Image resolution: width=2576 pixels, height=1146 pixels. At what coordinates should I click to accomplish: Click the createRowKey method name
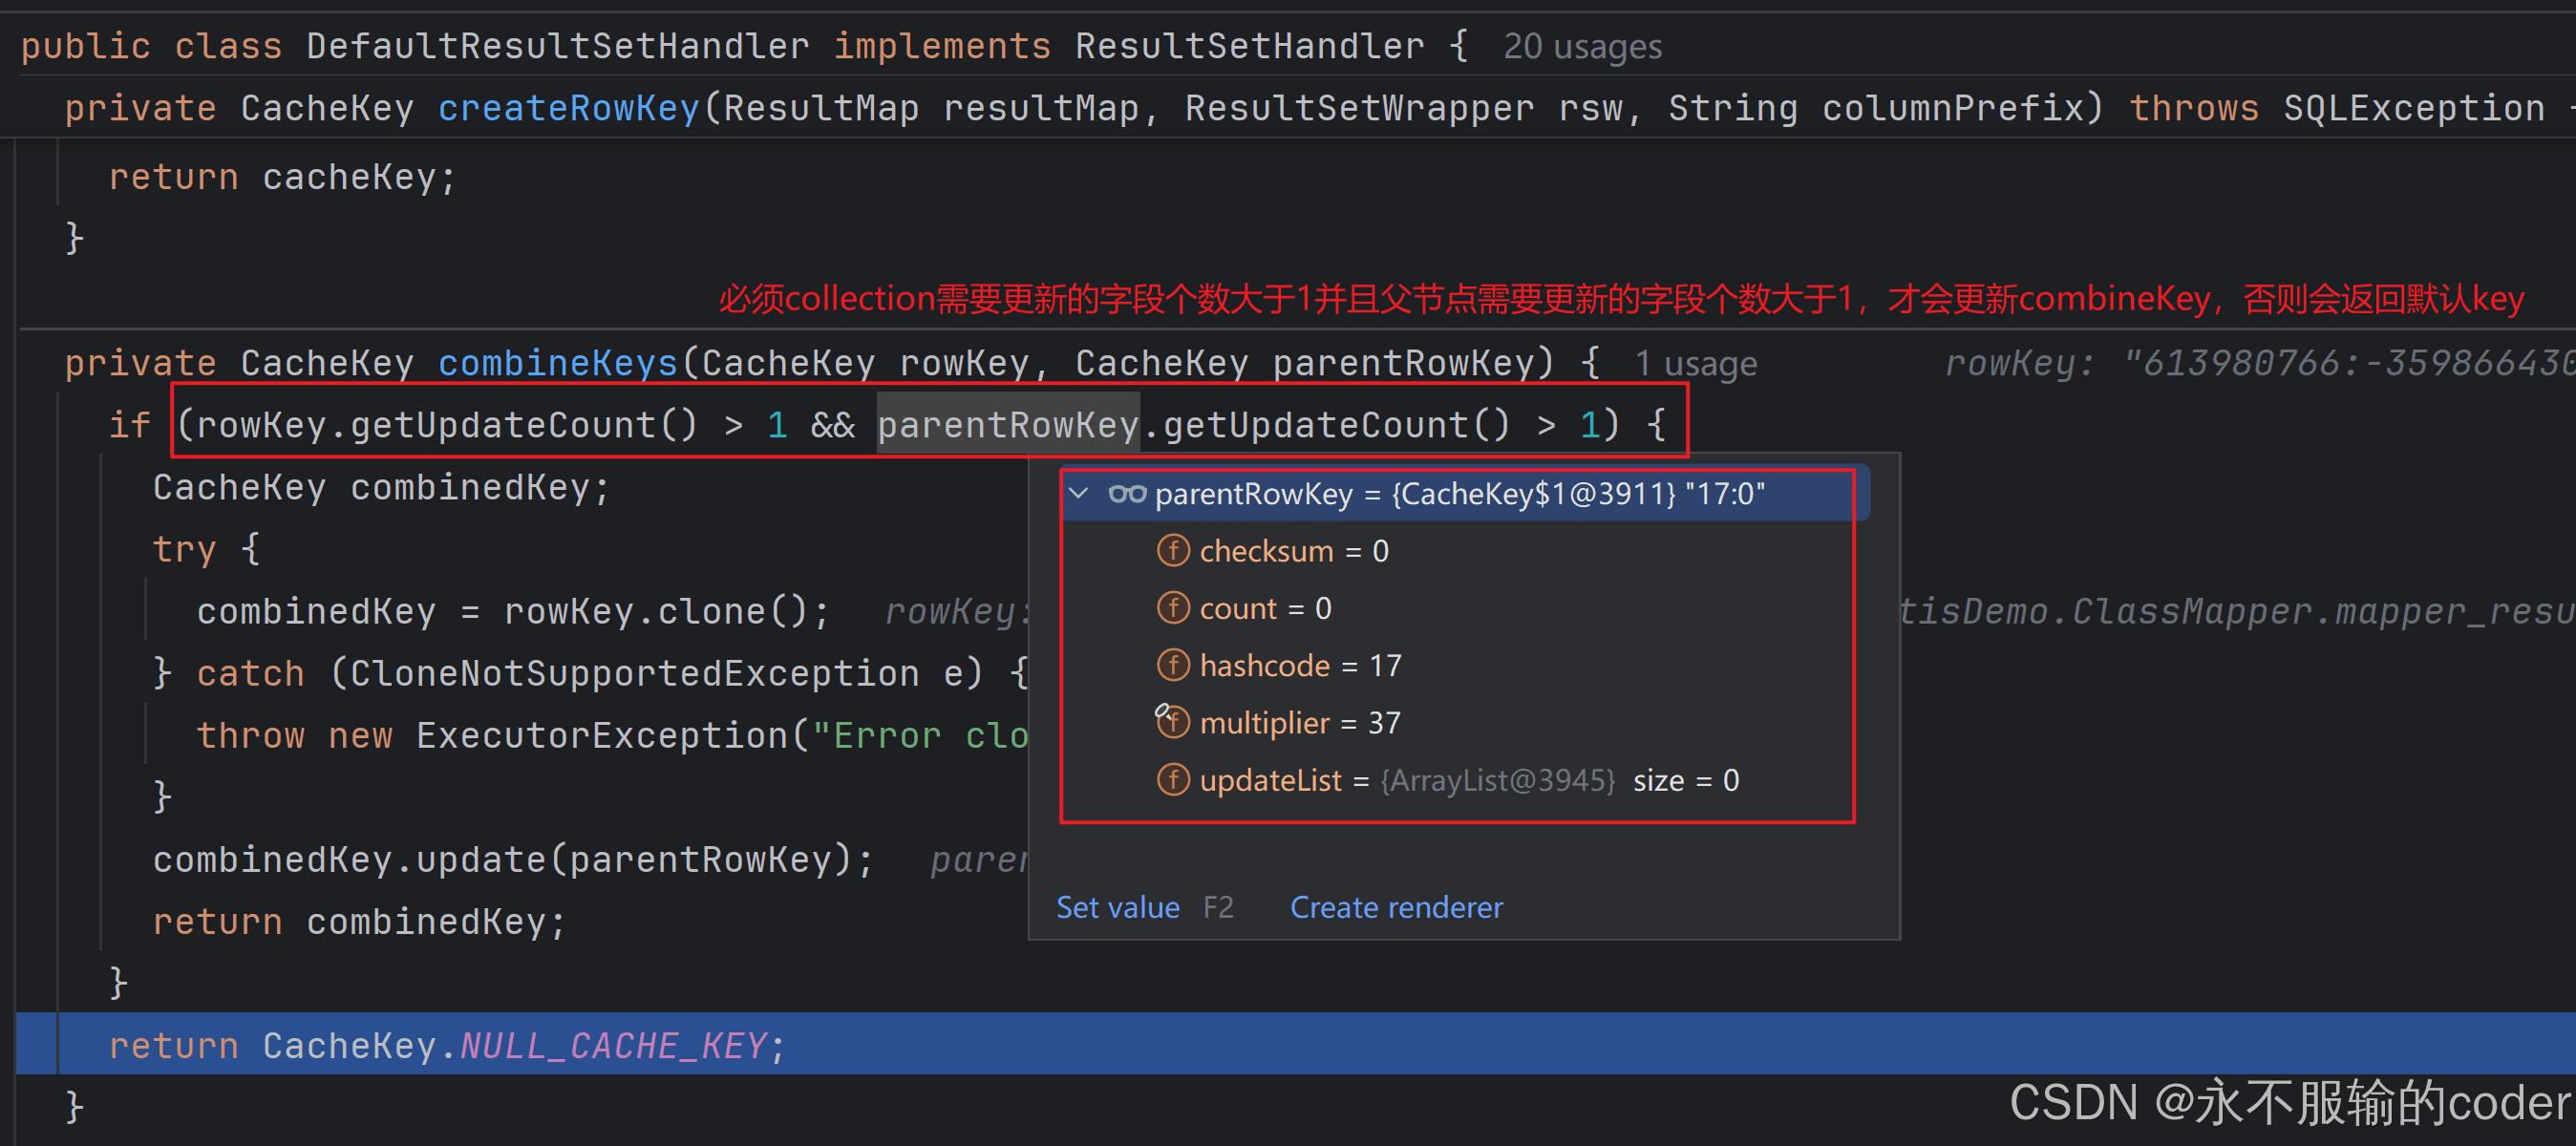pyautogui.click(x=568, y=107)
